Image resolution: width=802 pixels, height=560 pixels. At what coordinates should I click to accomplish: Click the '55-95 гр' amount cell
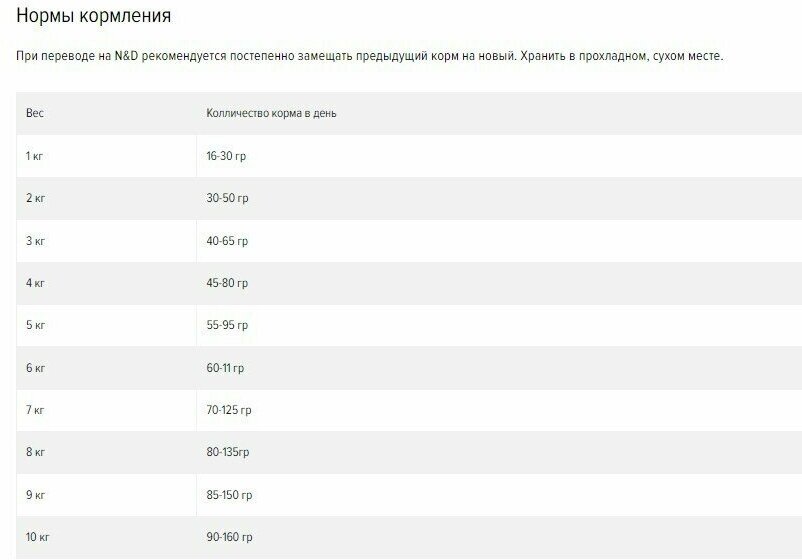tap(499, 325)
